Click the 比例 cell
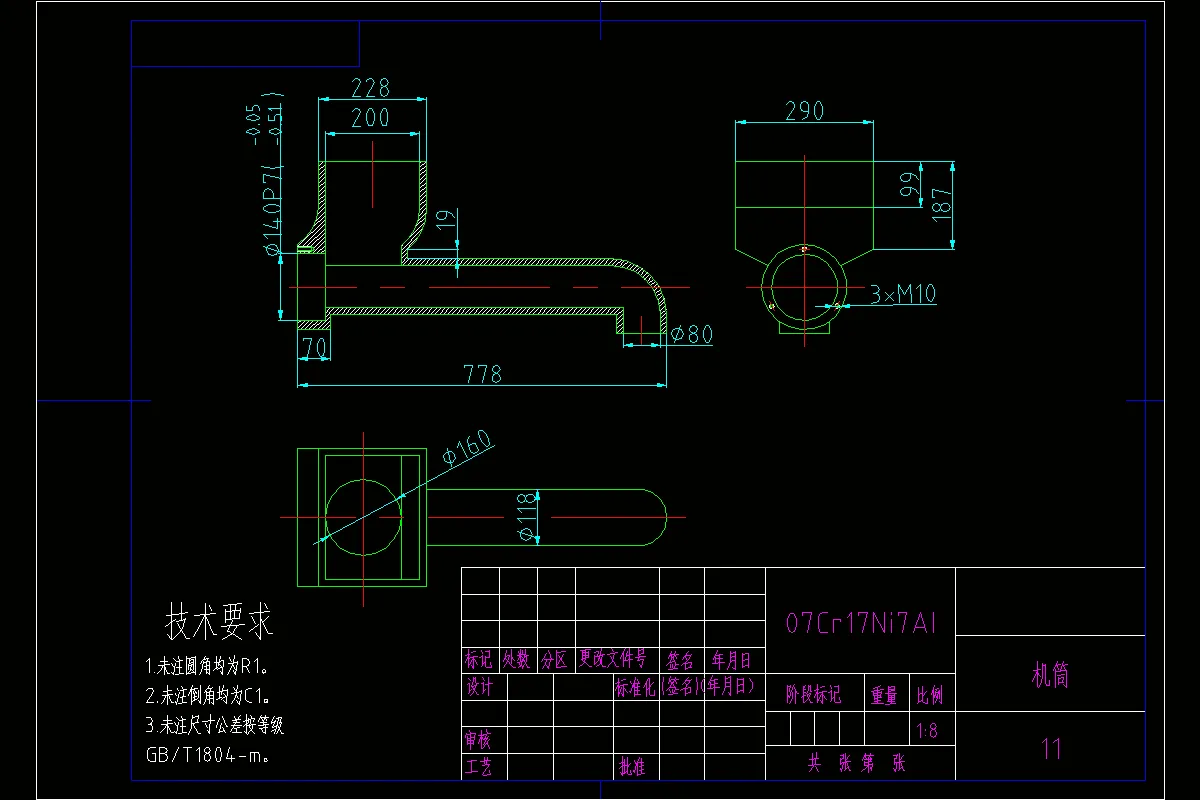 (x=929, y=695)
